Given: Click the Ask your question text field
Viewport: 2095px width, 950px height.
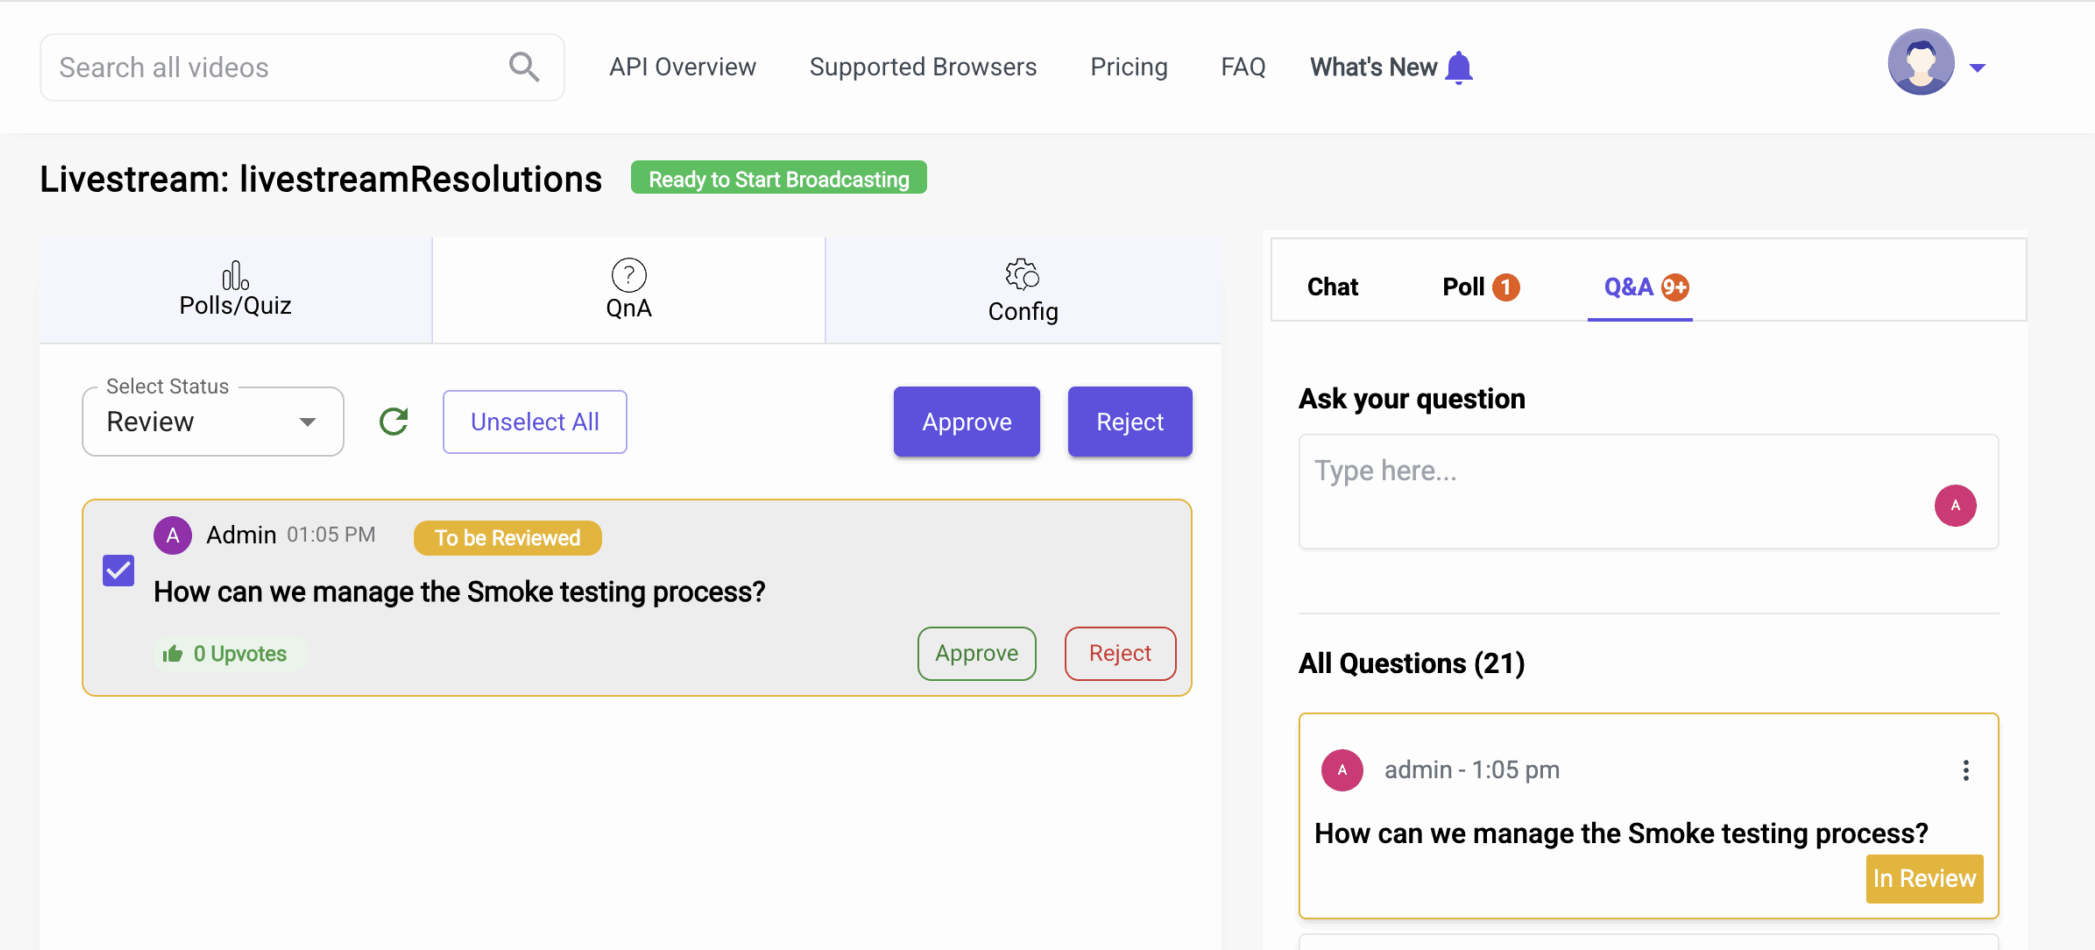Looking at the screenshot, I should pos(1610,490).
